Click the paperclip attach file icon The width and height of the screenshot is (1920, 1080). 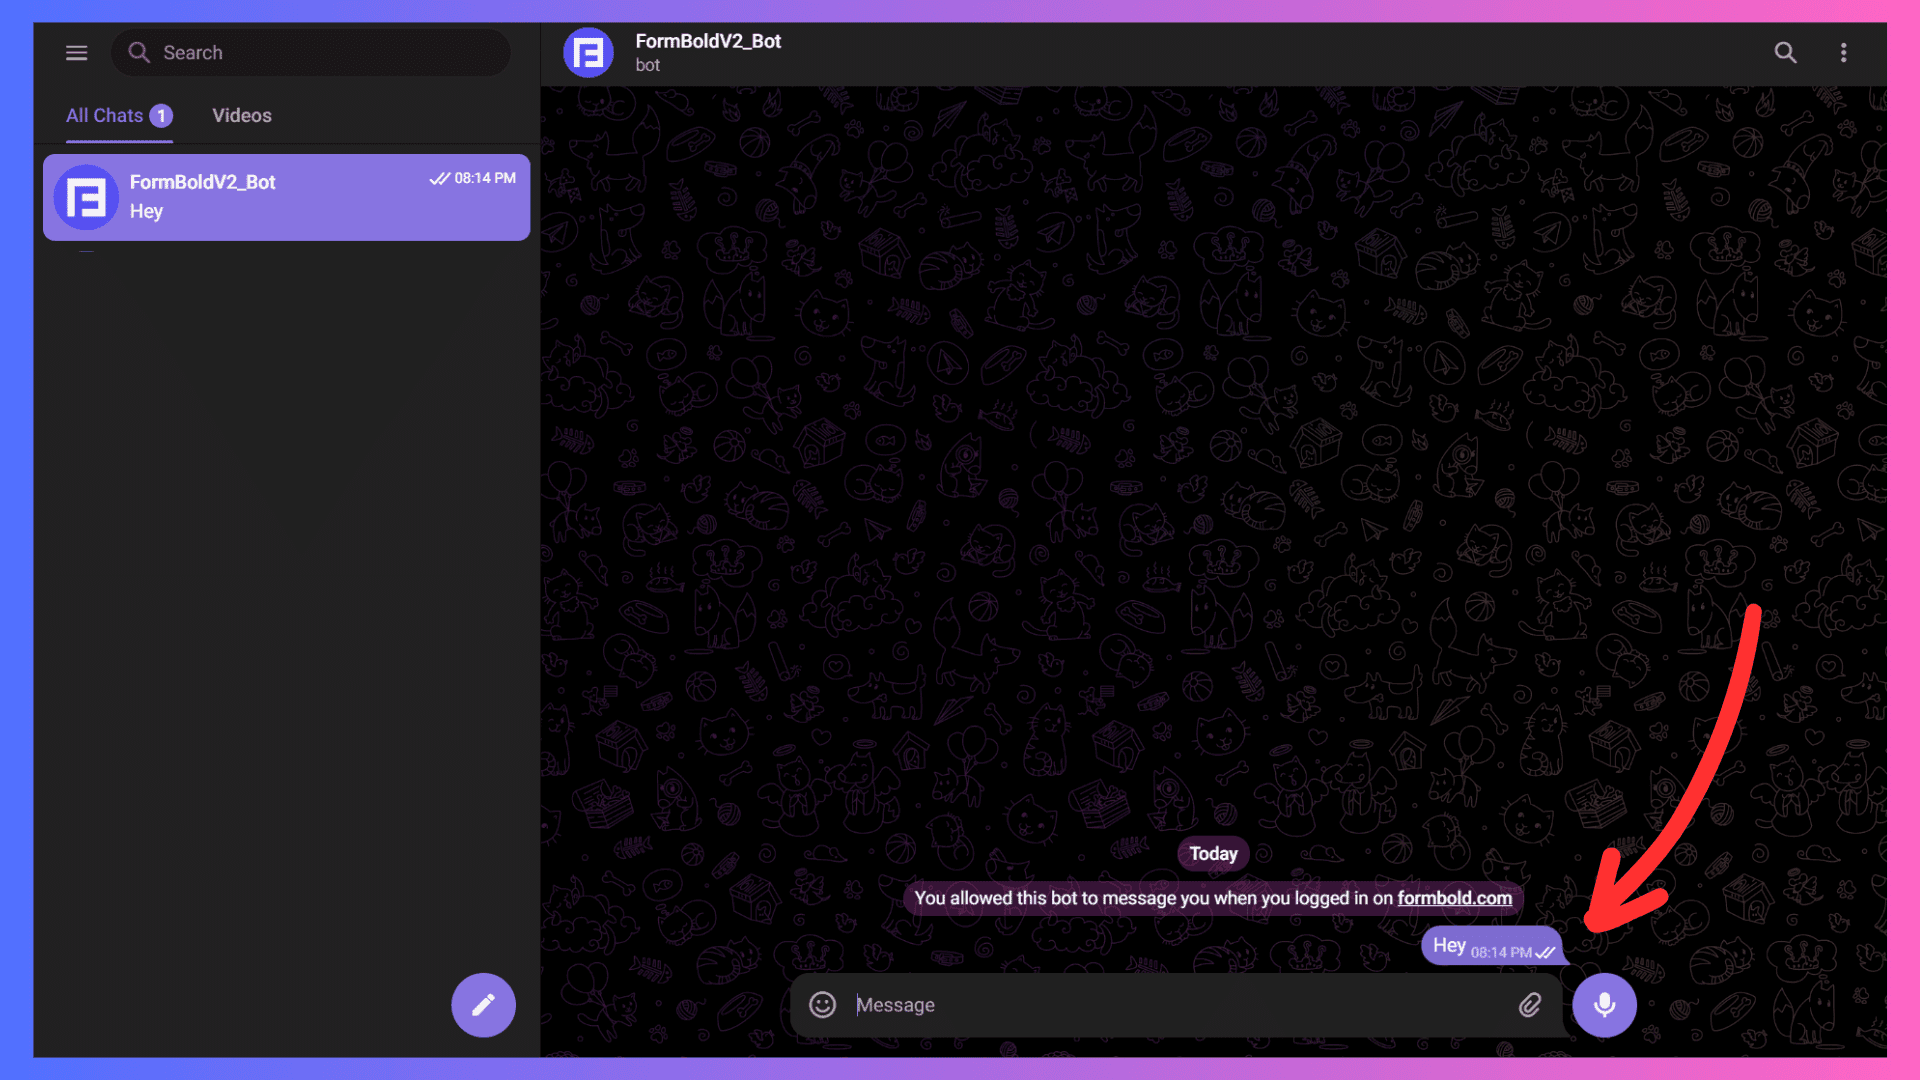(x=1529, y=1005)
